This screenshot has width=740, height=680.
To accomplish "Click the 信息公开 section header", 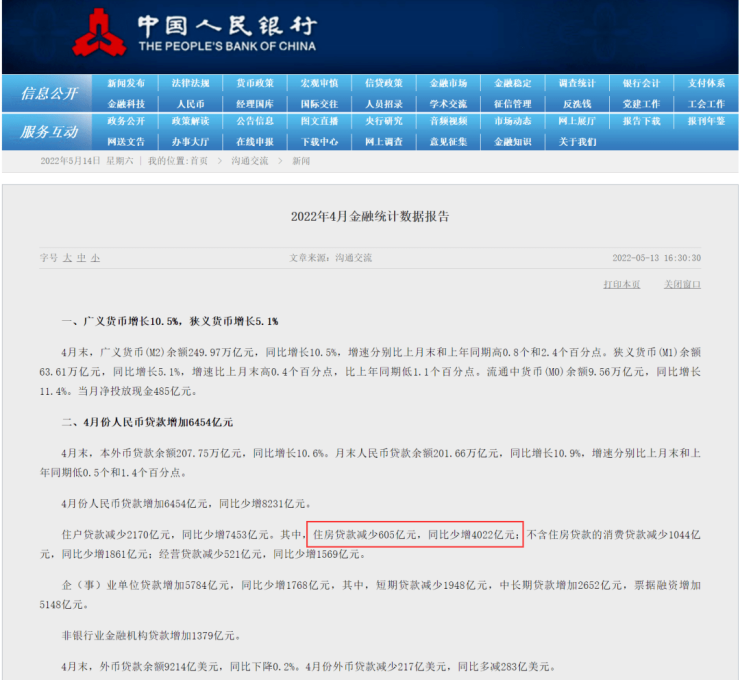I will (49, 93).
